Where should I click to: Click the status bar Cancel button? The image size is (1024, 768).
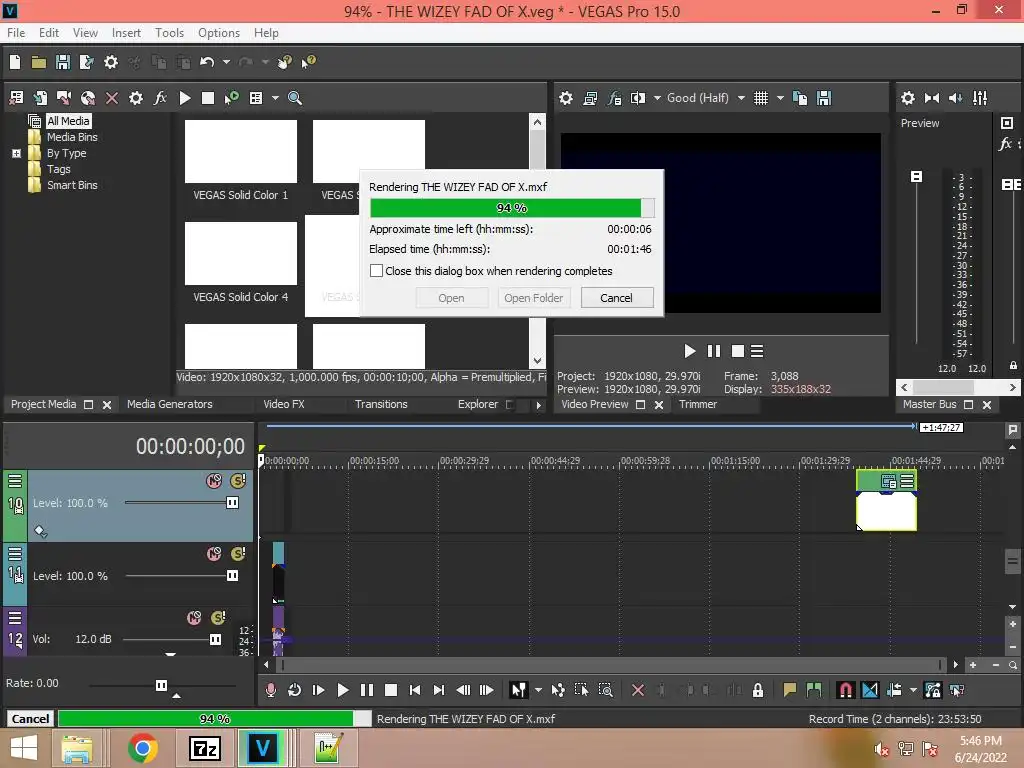pyautogui.click(x=30, y=718)
